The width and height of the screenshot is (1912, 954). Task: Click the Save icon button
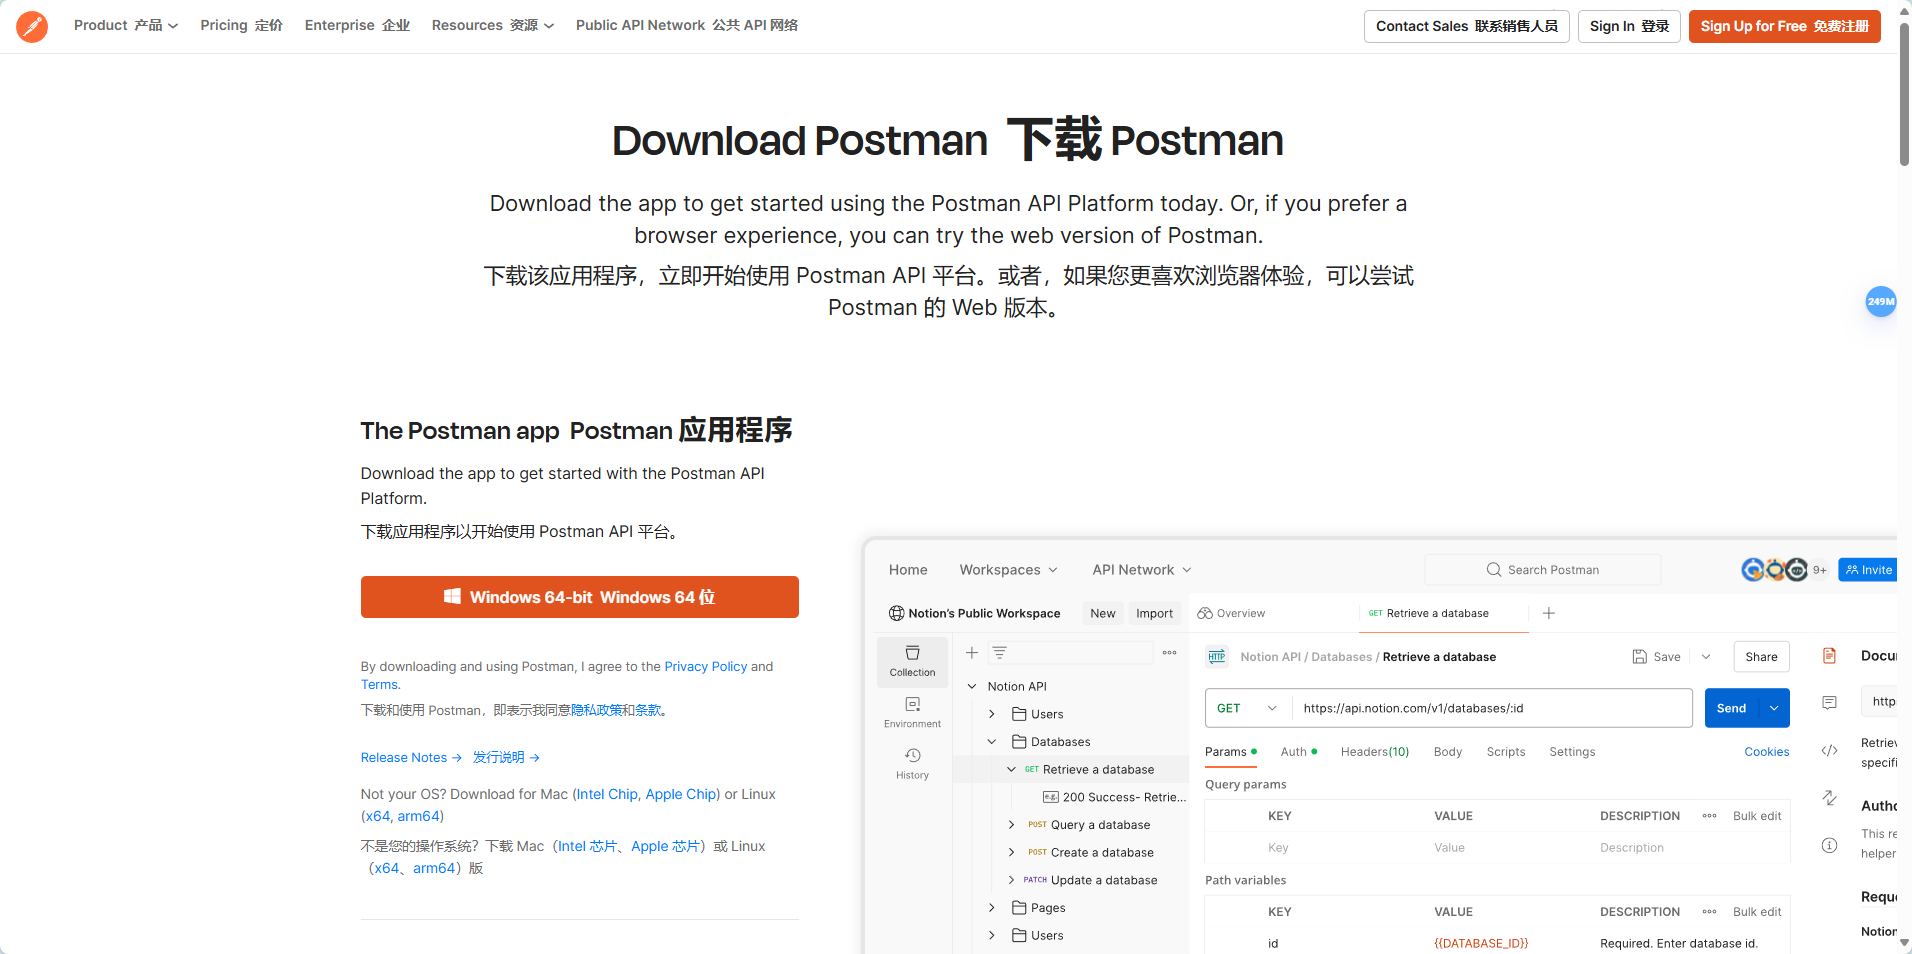click(1655, 657)
